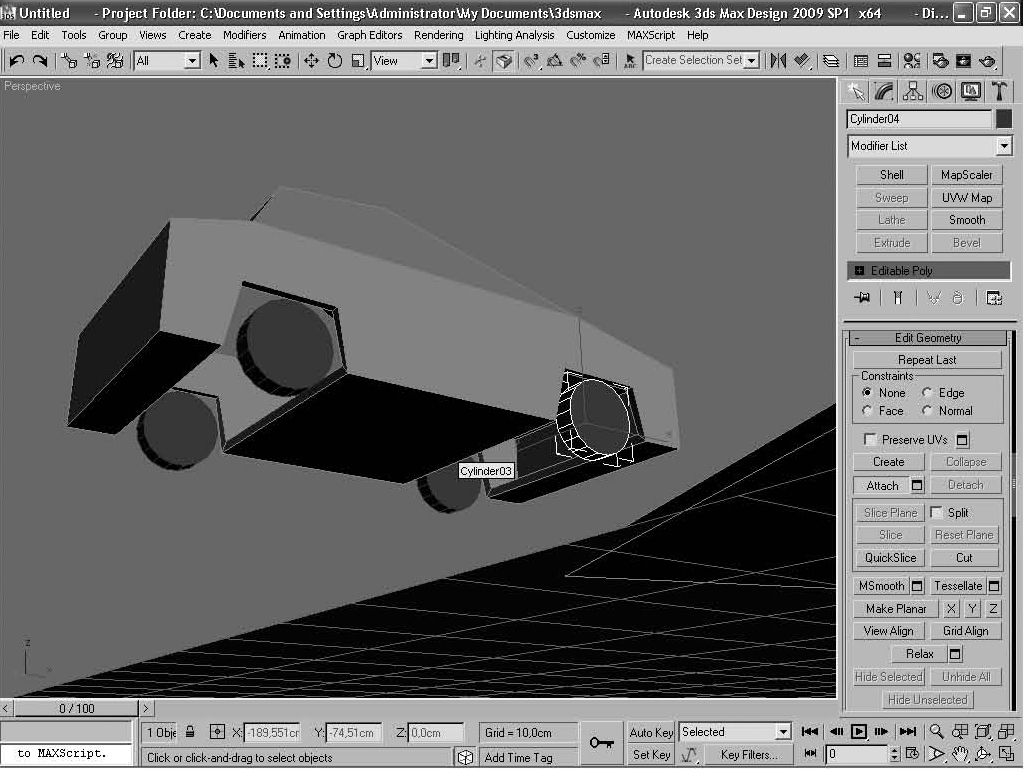Expand the Editable Poly stack entry
1024x769 pixels.
(859, 271)
